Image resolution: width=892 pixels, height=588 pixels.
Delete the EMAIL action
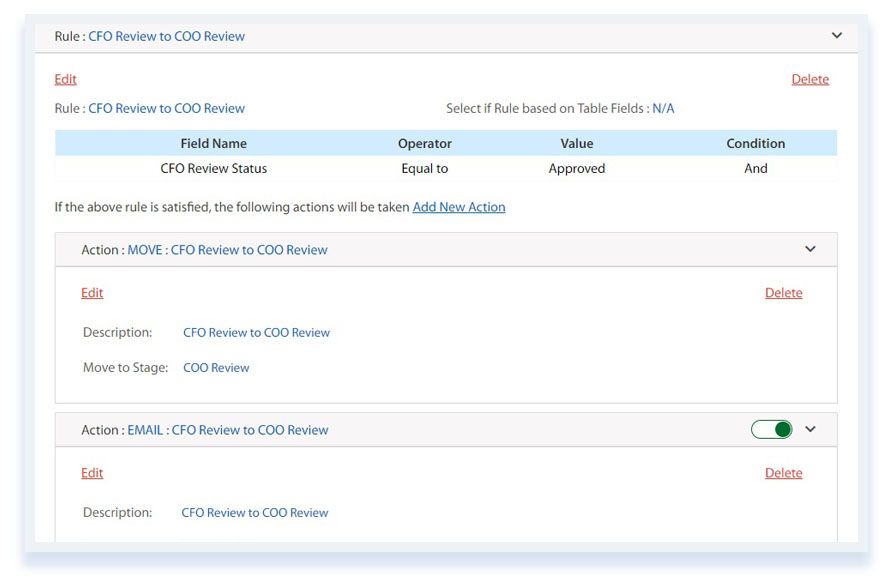coord(783,473)
